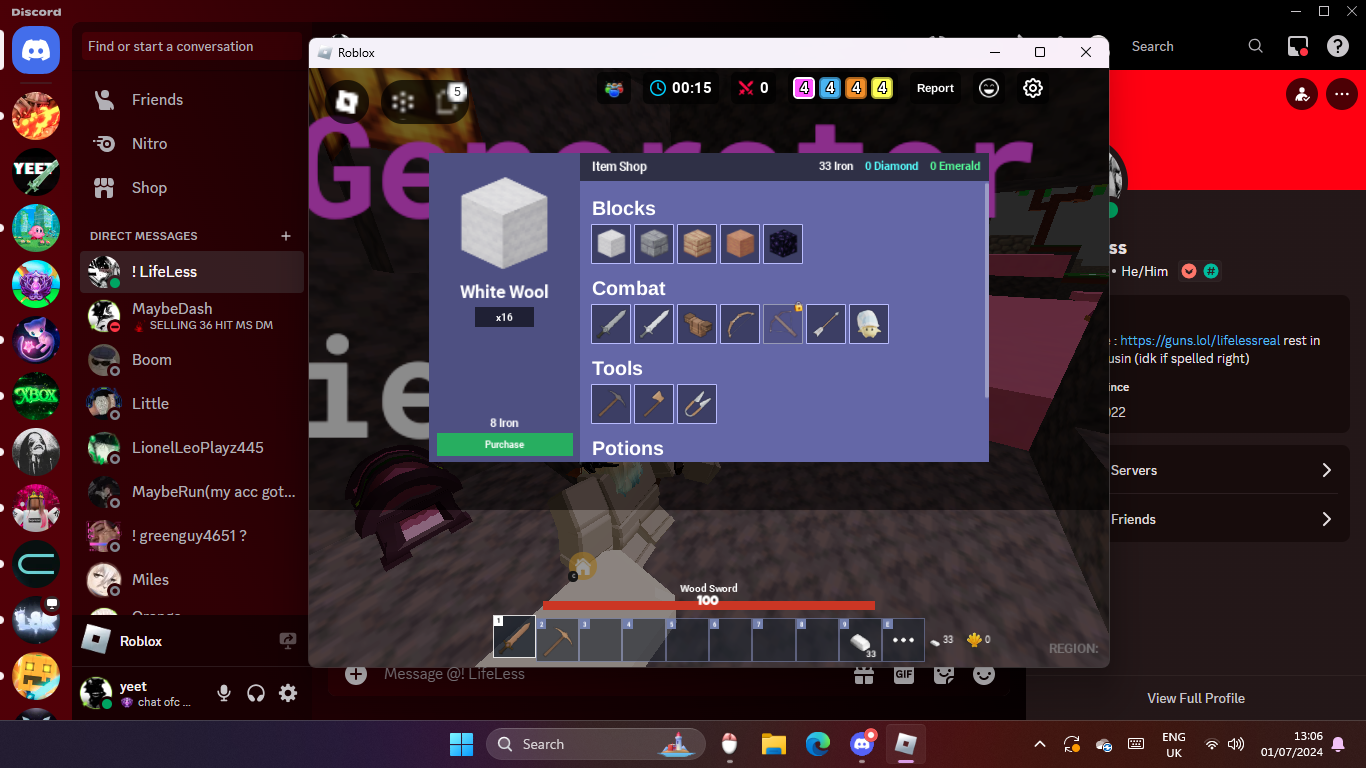The height and width of the screenshot is (768, 1366).
Task: Click View Full Profile
Action: coord(1196,698)
